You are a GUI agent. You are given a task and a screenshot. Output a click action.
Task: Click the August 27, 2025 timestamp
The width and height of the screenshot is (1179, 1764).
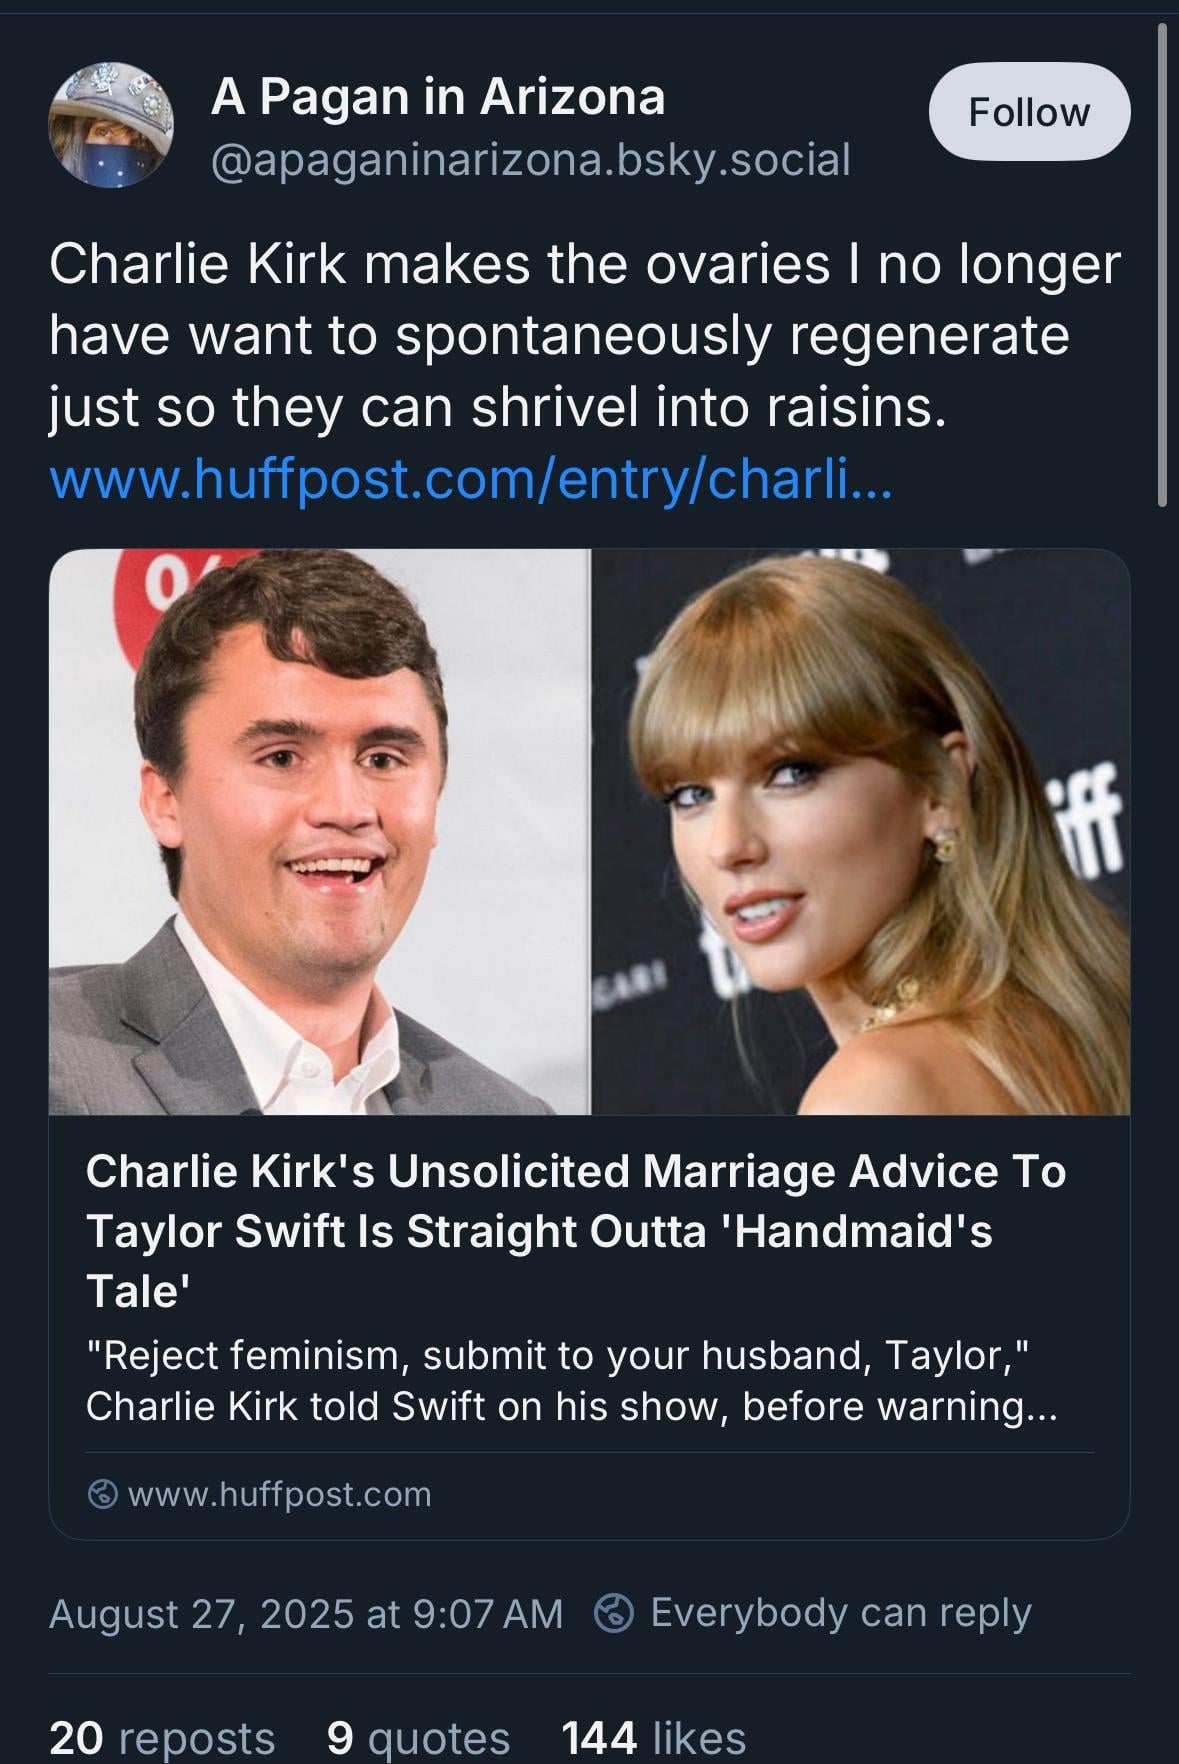(x=306, y=1613)
